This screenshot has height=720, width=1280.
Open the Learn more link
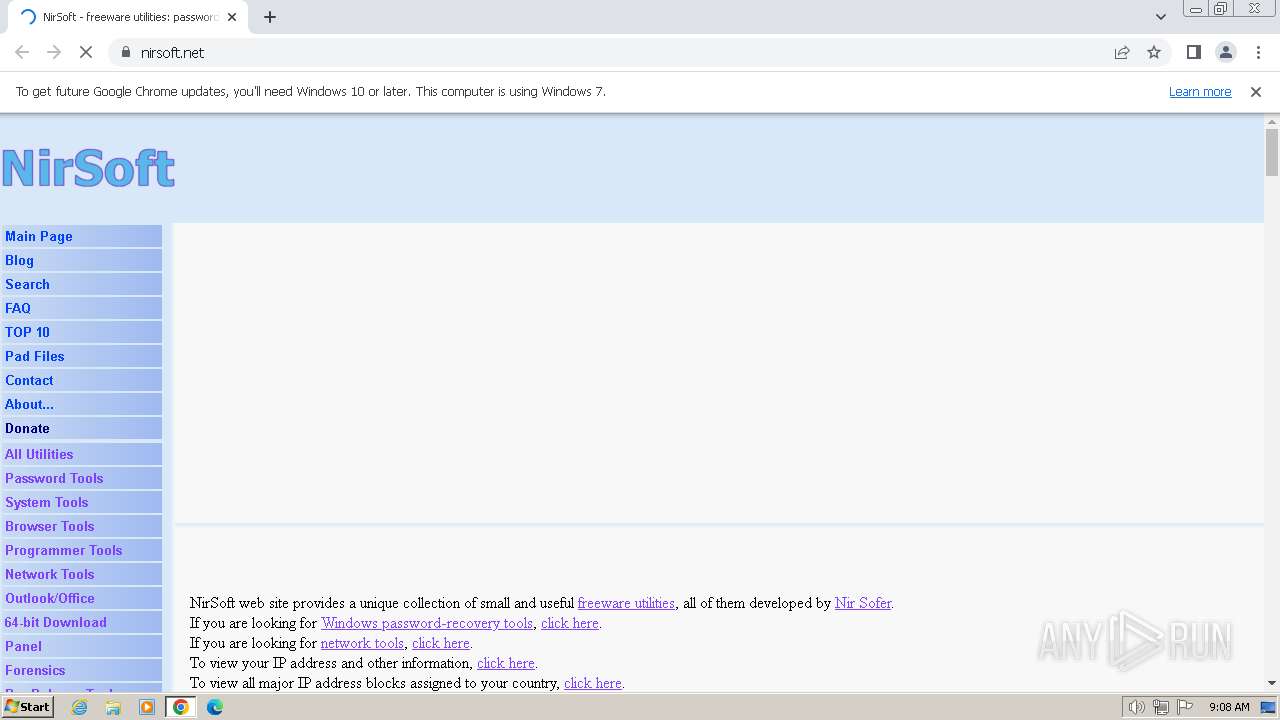(x=1200, y=91)
